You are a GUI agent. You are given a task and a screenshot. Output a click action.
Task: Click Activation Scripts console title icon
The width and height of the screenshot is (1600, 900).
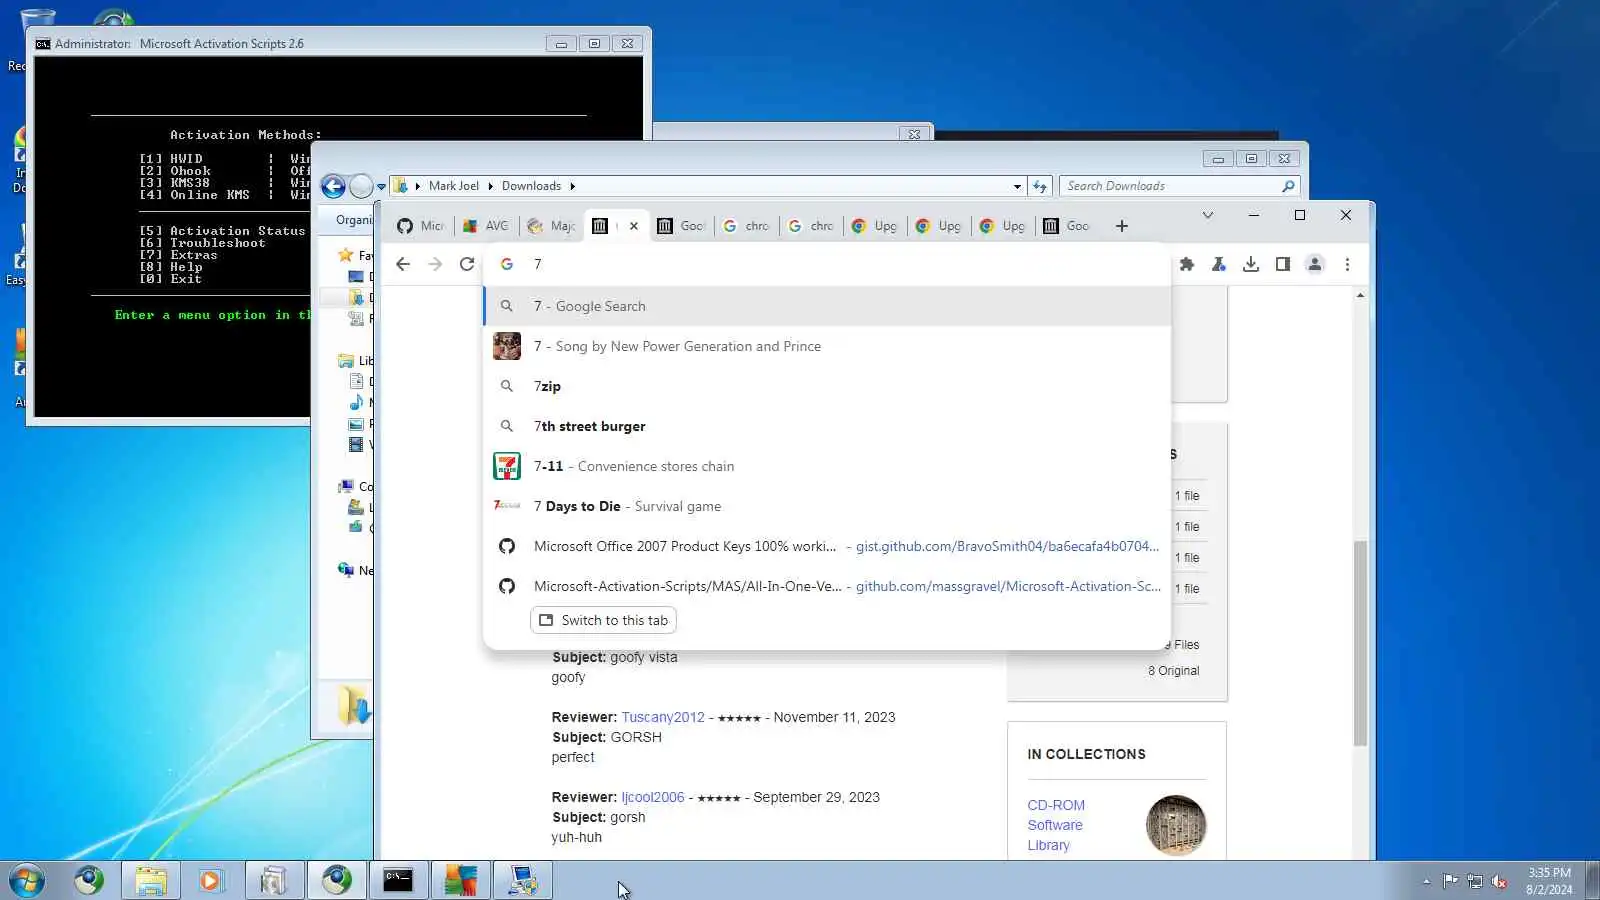43,44
